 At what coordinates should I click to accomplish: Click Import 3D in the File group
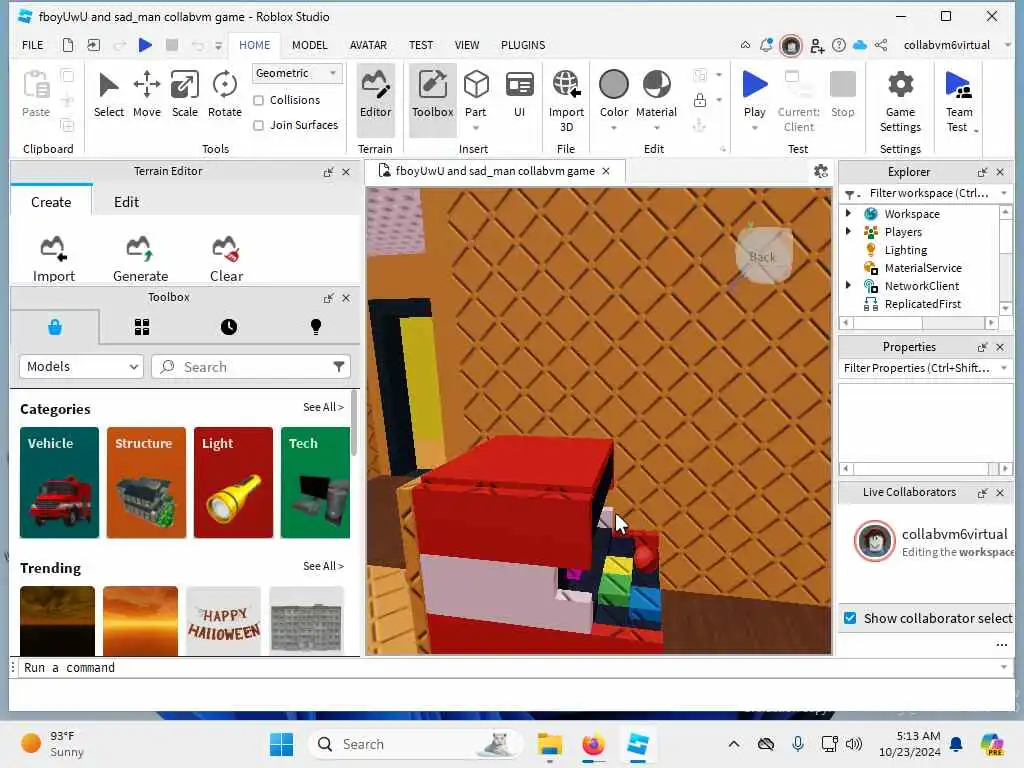566,101
